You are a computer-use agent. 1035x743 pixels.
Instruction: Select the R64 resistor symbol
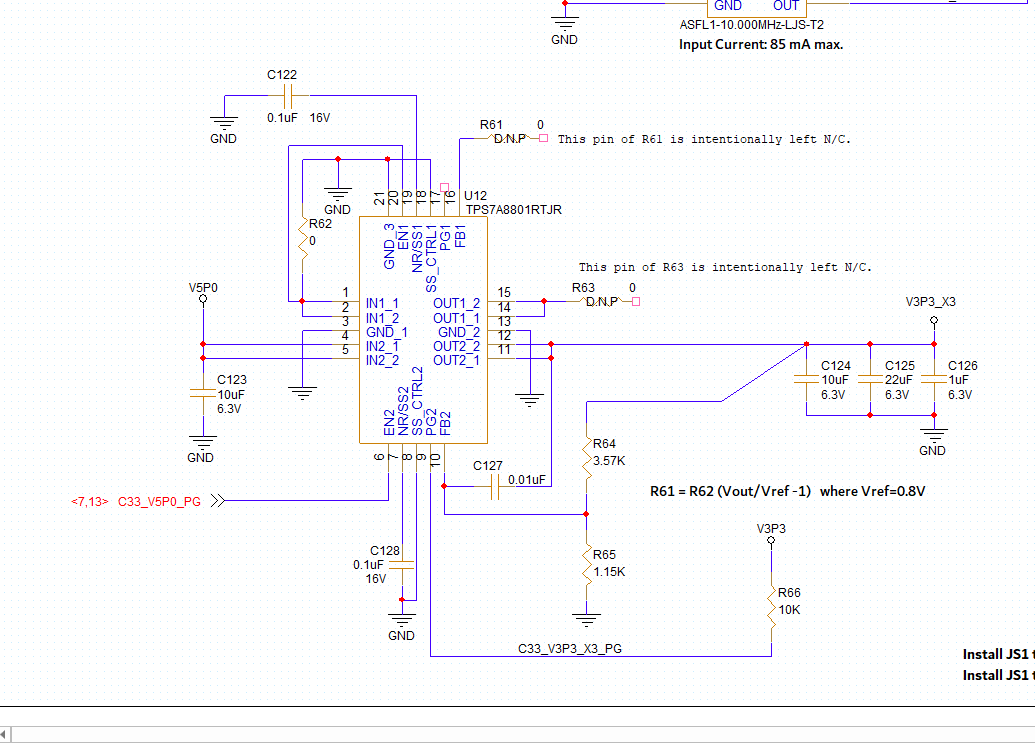(587, 457)
